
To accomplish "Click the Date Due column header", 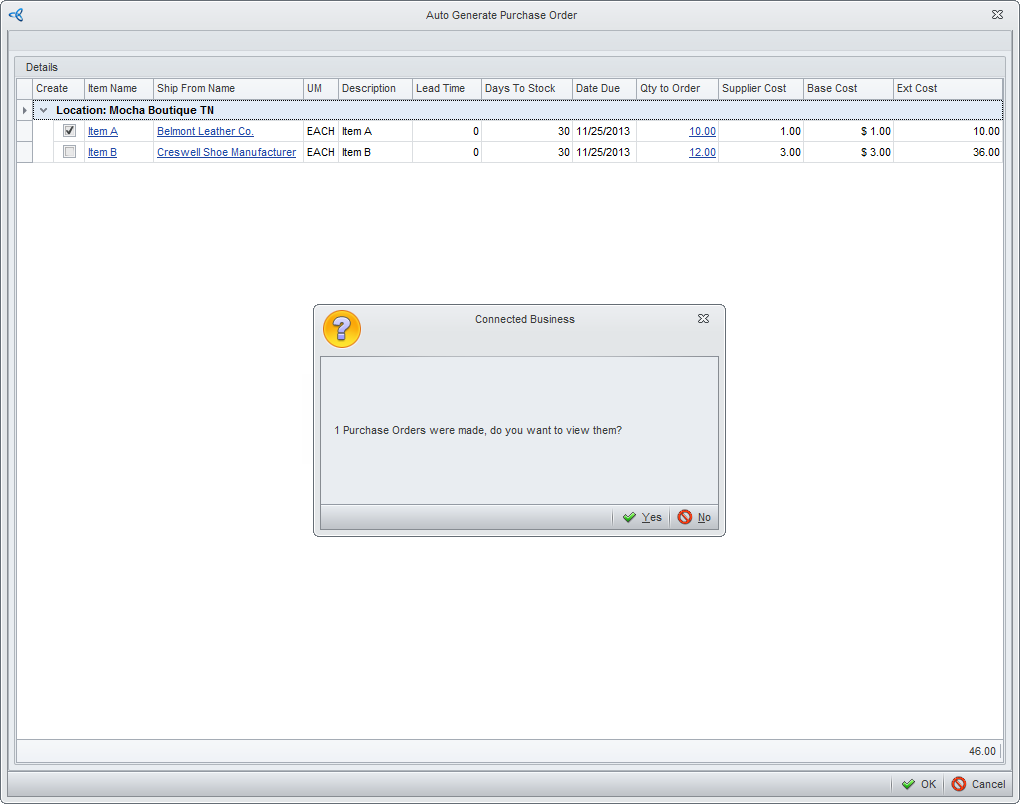I will tap(604, 88).
